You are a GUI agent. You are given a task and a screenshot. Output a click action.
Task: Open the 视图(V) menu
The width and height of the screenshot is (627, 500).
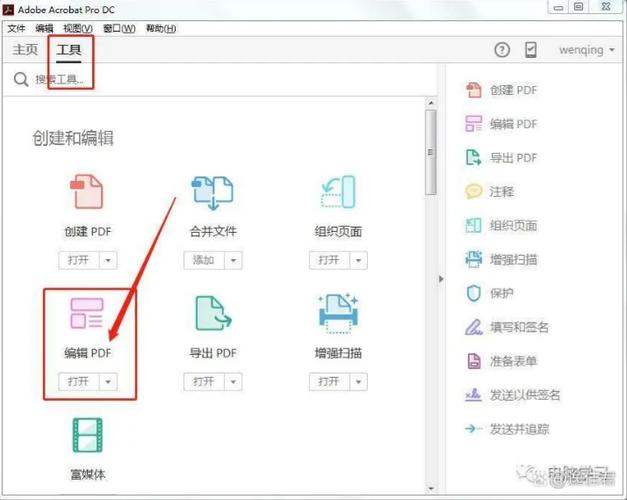point(78,28)
